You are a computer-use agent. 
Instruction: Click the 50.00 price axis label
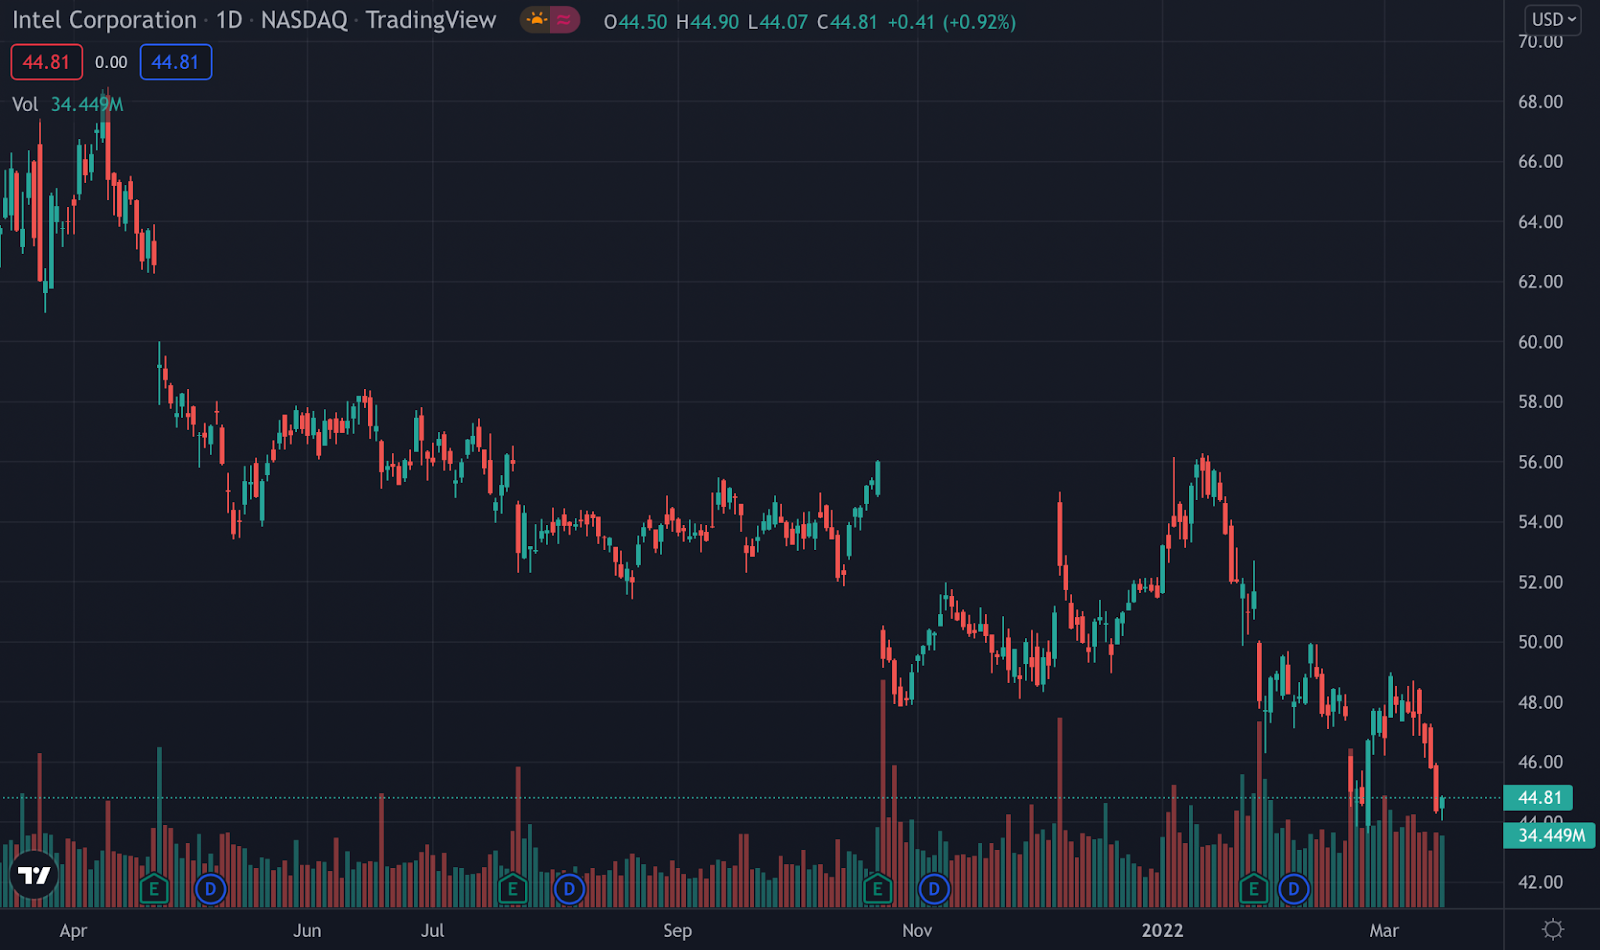point(1540,642)
